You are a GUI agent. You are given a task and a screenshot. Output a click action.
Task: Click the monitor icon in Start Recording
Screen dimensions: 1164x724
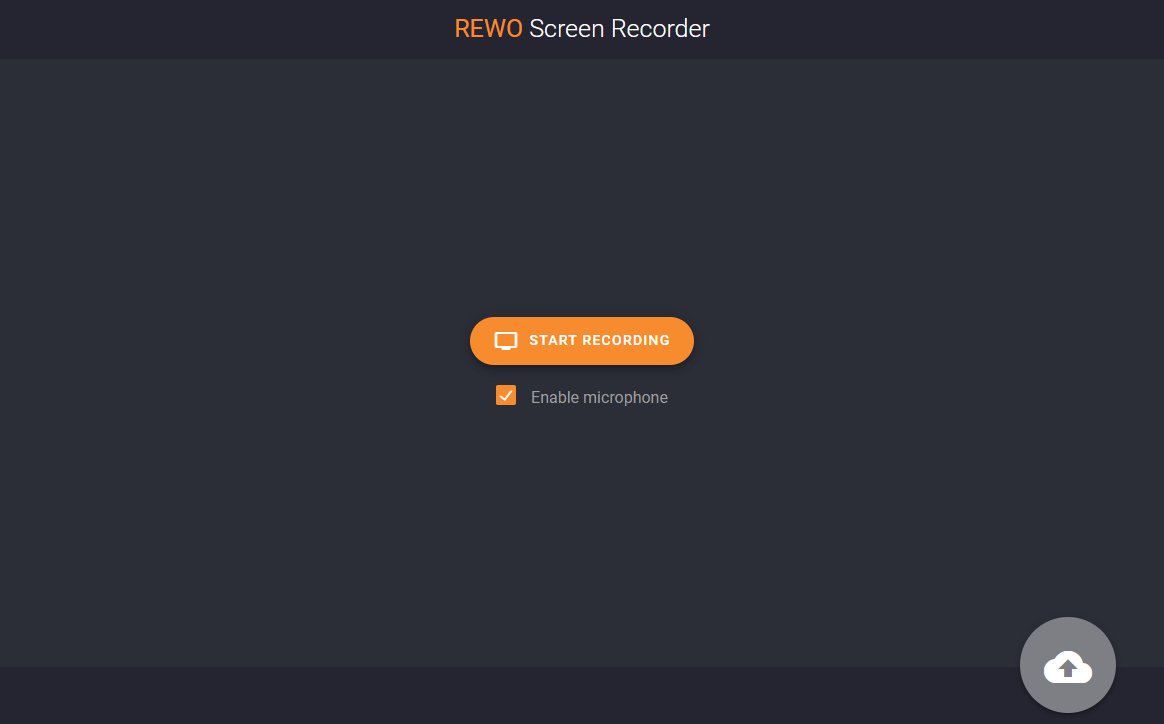[x=506, y=341]
